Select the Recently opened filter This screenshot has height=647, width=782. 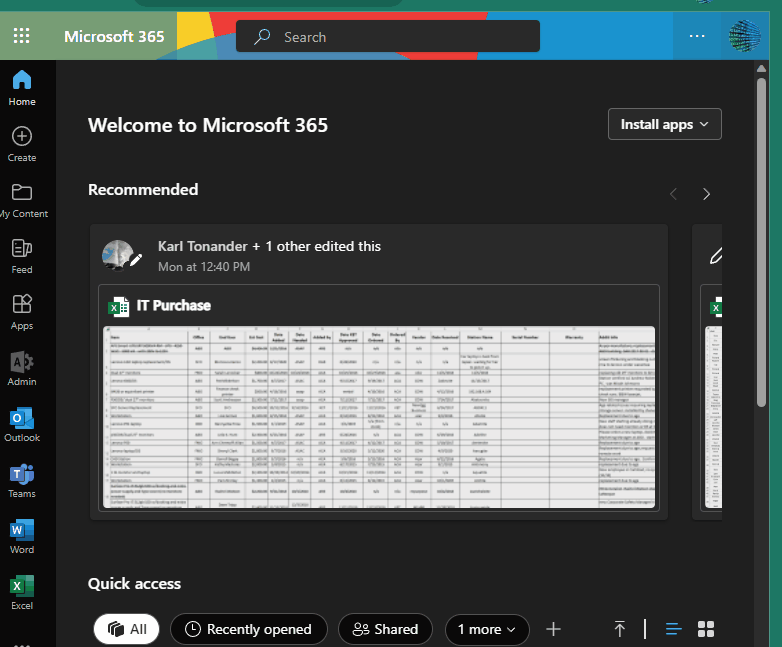point(249,629)
